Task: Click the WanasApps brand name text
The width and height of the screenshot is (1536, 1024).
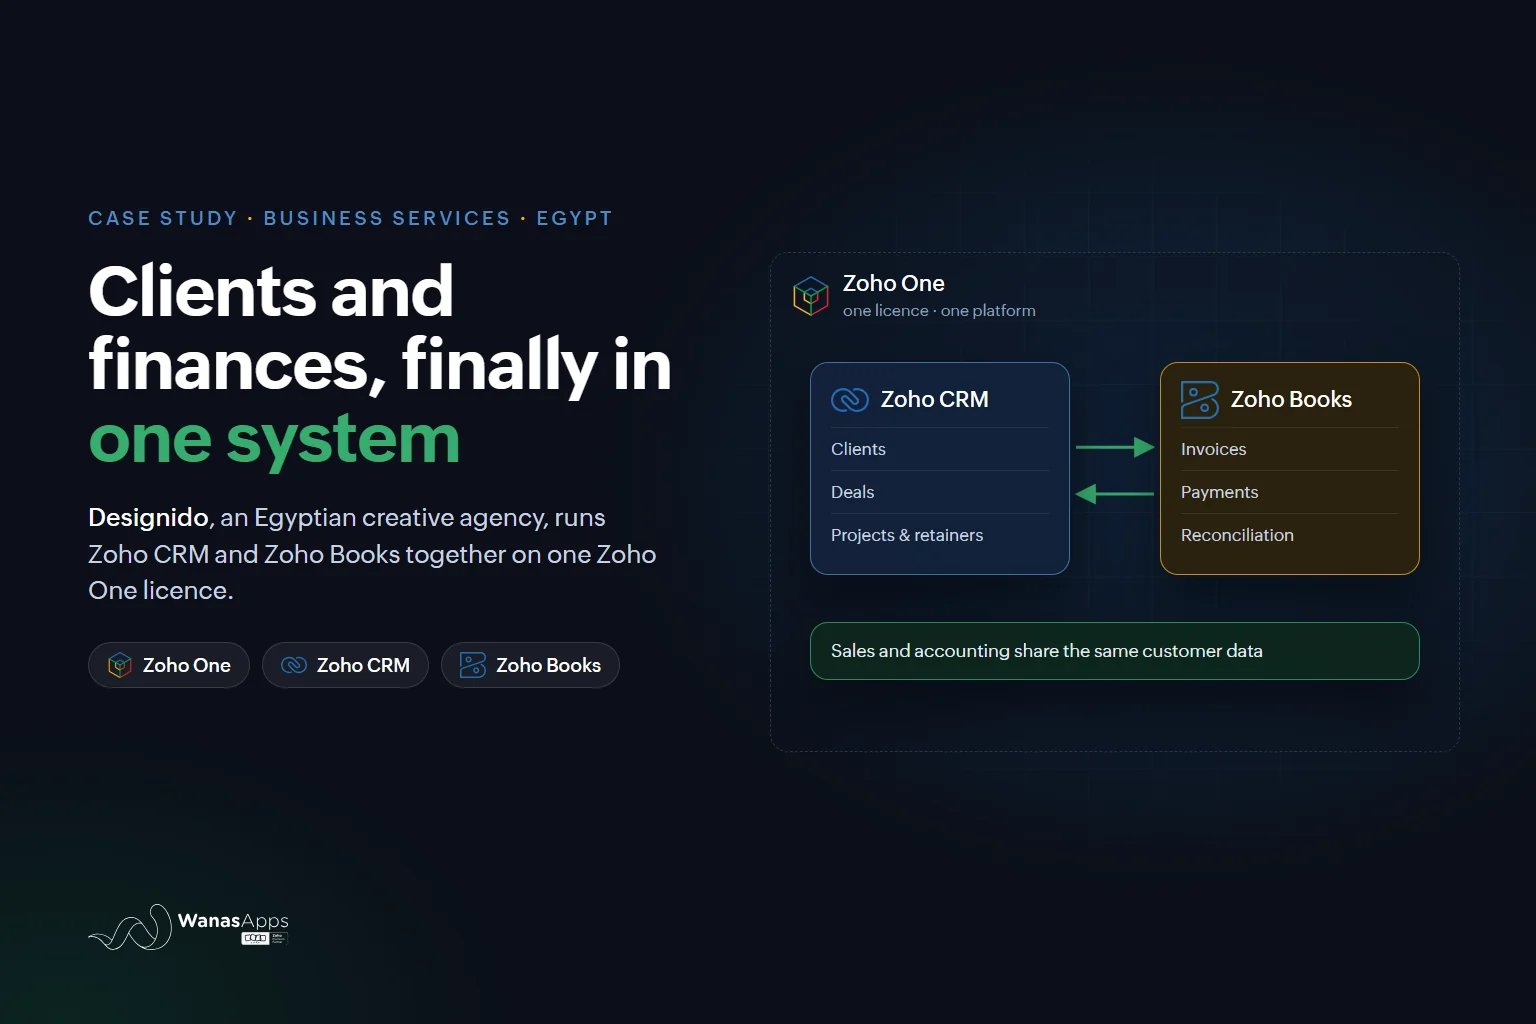Action: 233,921
